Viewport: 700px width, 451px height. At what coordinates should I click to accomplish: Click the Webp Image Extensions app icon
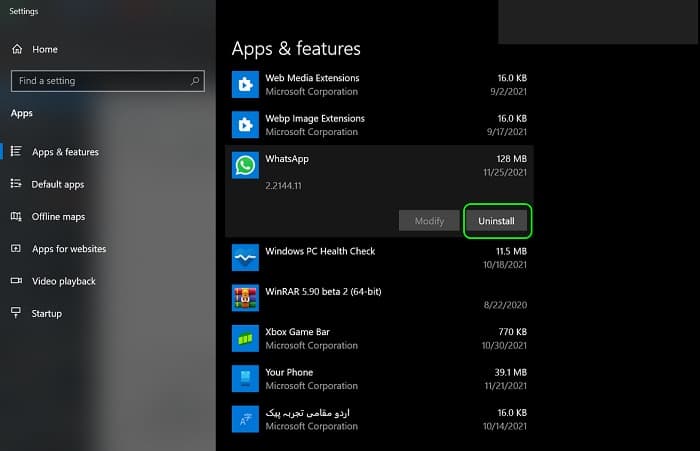tap(245, 125)
